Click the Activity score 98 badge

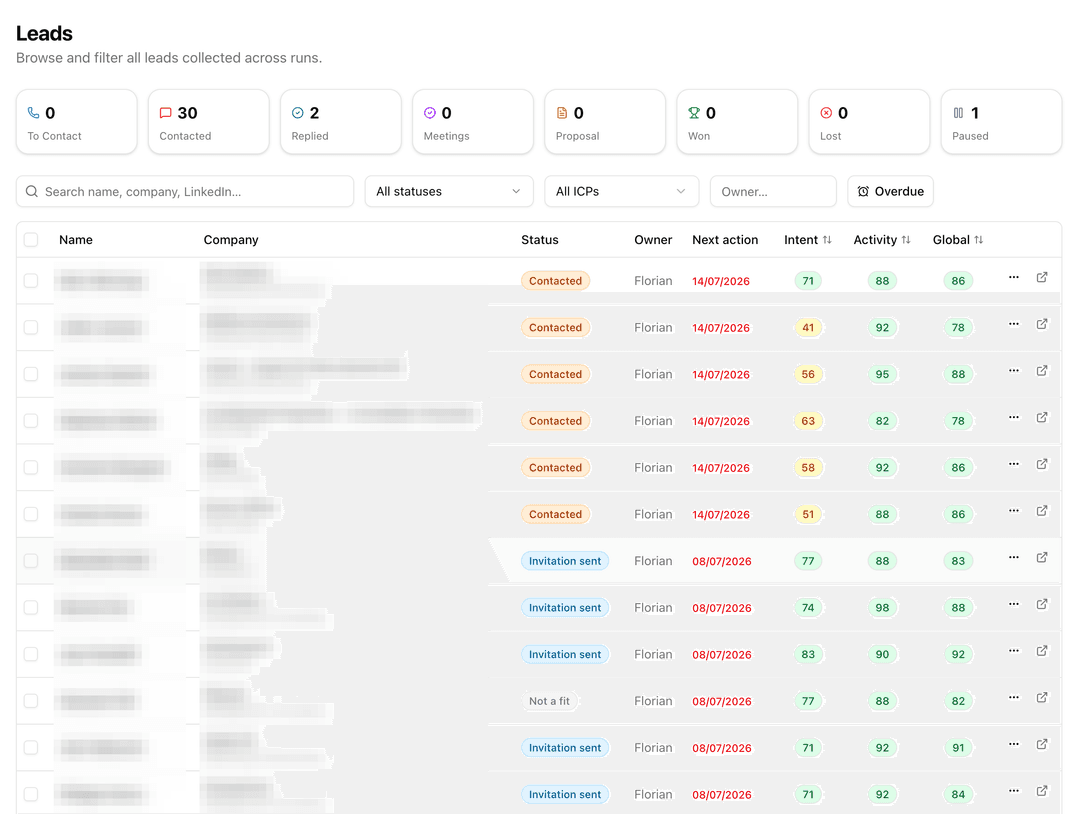pyautogui.click(x=882, y=607)
